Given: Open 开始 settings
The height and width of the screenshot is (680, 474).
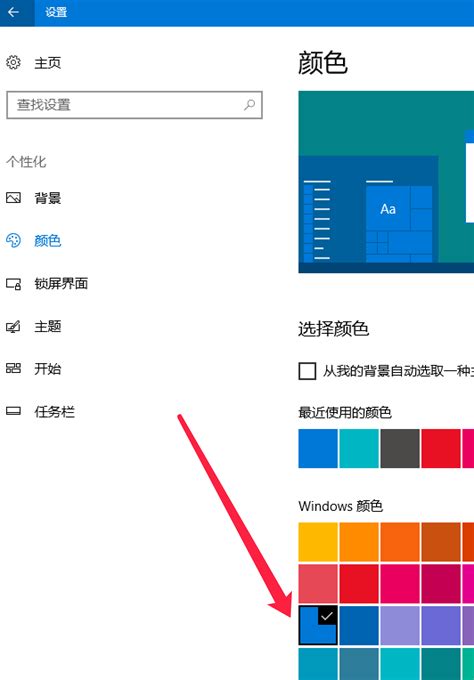Looking at the screenshot, I should coord(48,369).
